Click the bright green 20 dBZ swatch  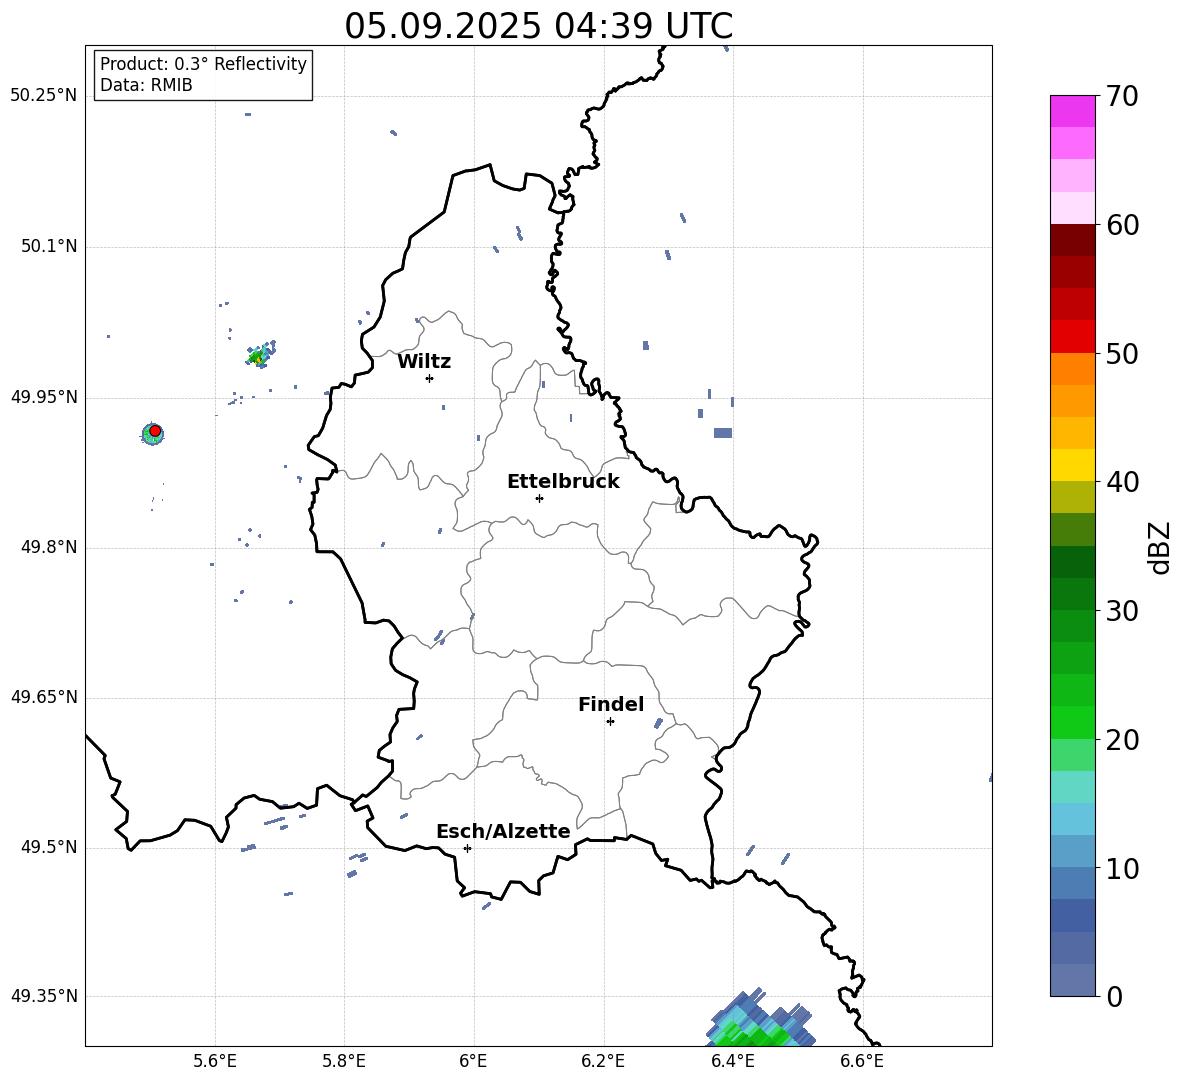[1072, 722]
